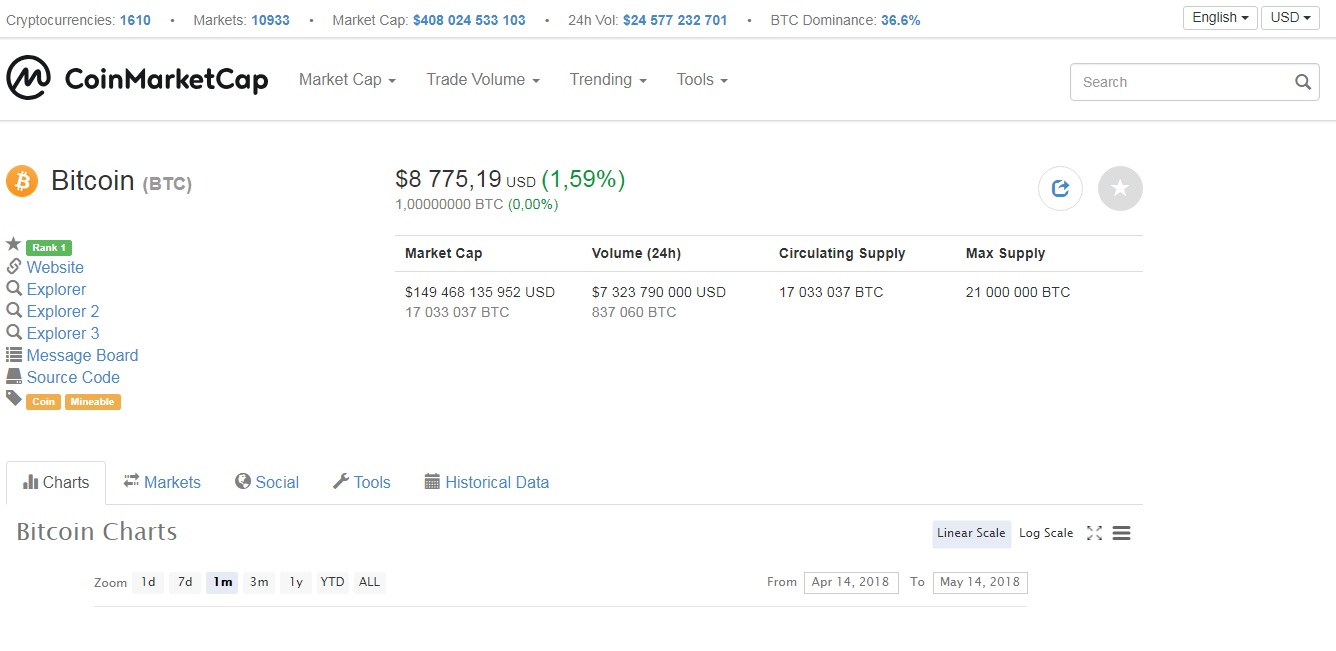Screen dimensions: 1336x651
Task: Click the star icon beside Rank 1
Action: (13, 244)
